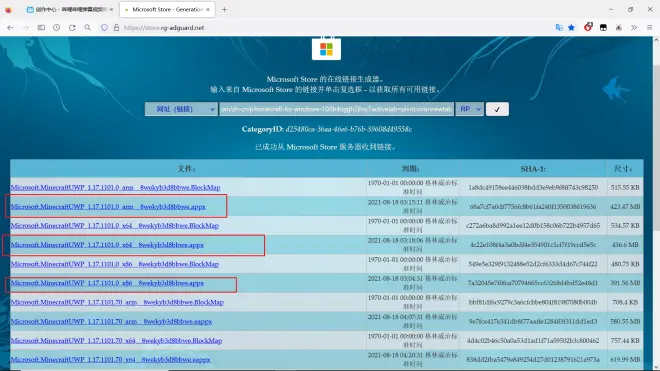
Task: Close the 创作中心 tab
Action: 111,9
